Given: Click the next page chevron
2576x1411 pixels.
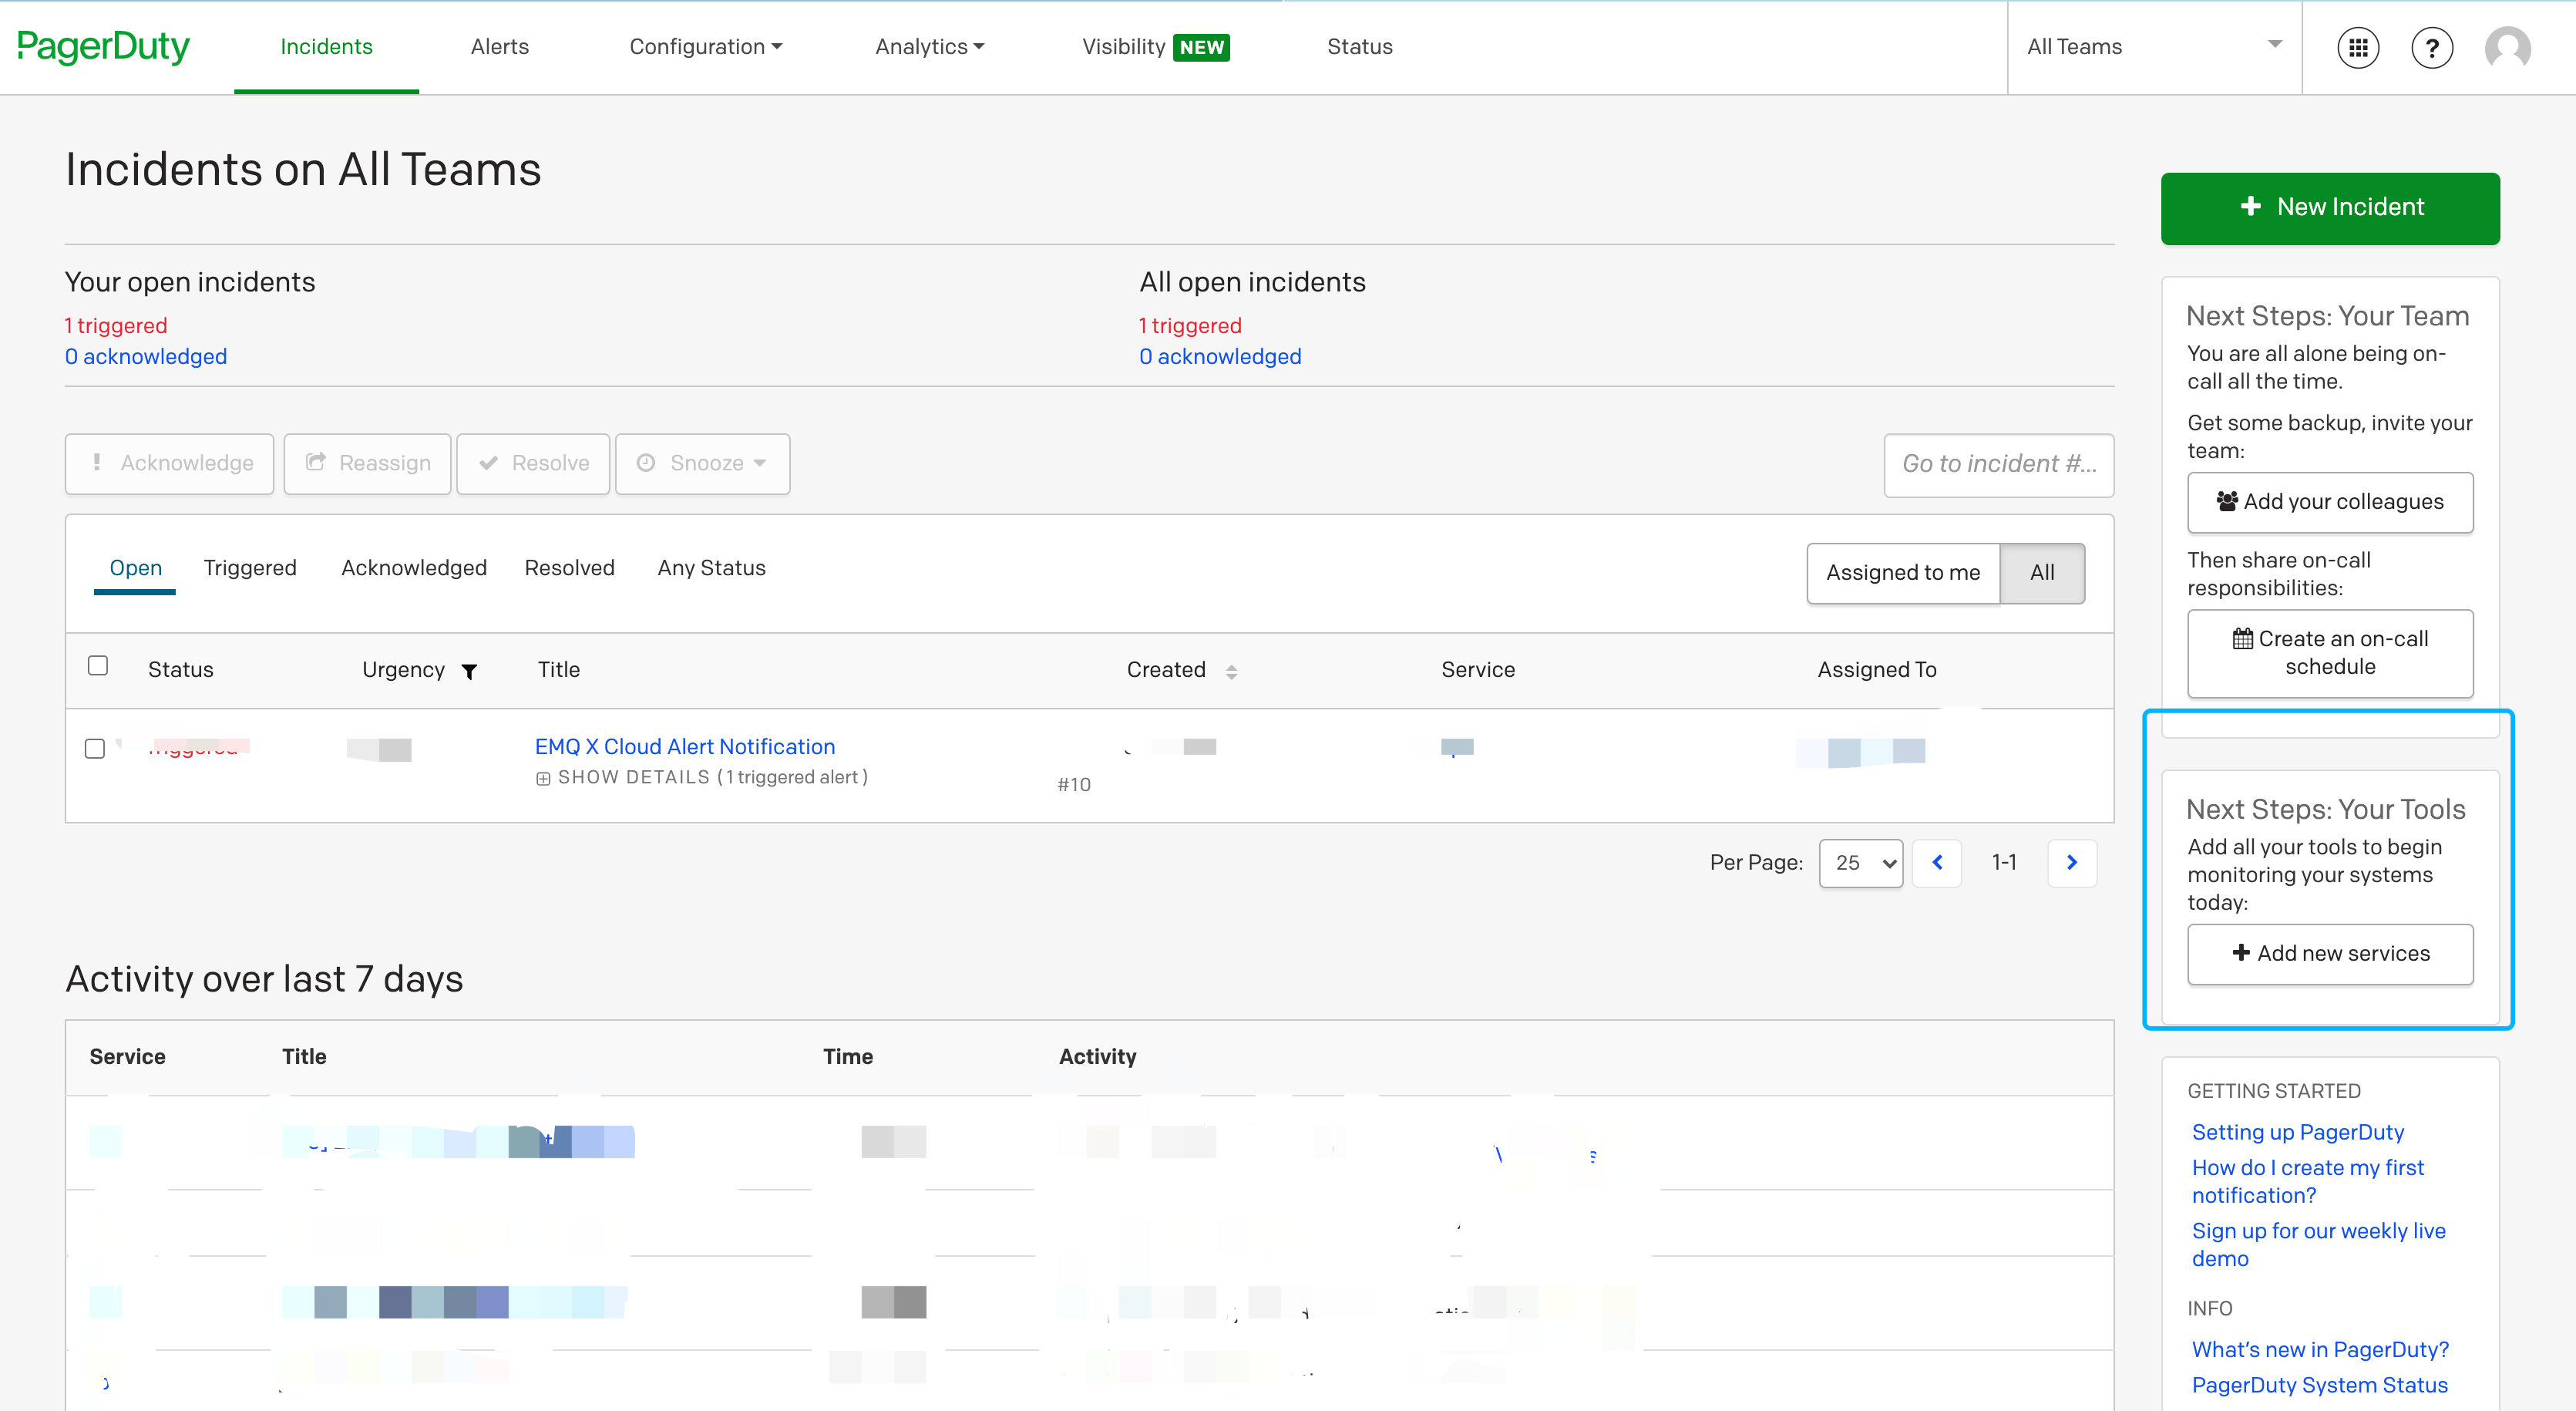Looking at the screenshot, I should 2072,862.
